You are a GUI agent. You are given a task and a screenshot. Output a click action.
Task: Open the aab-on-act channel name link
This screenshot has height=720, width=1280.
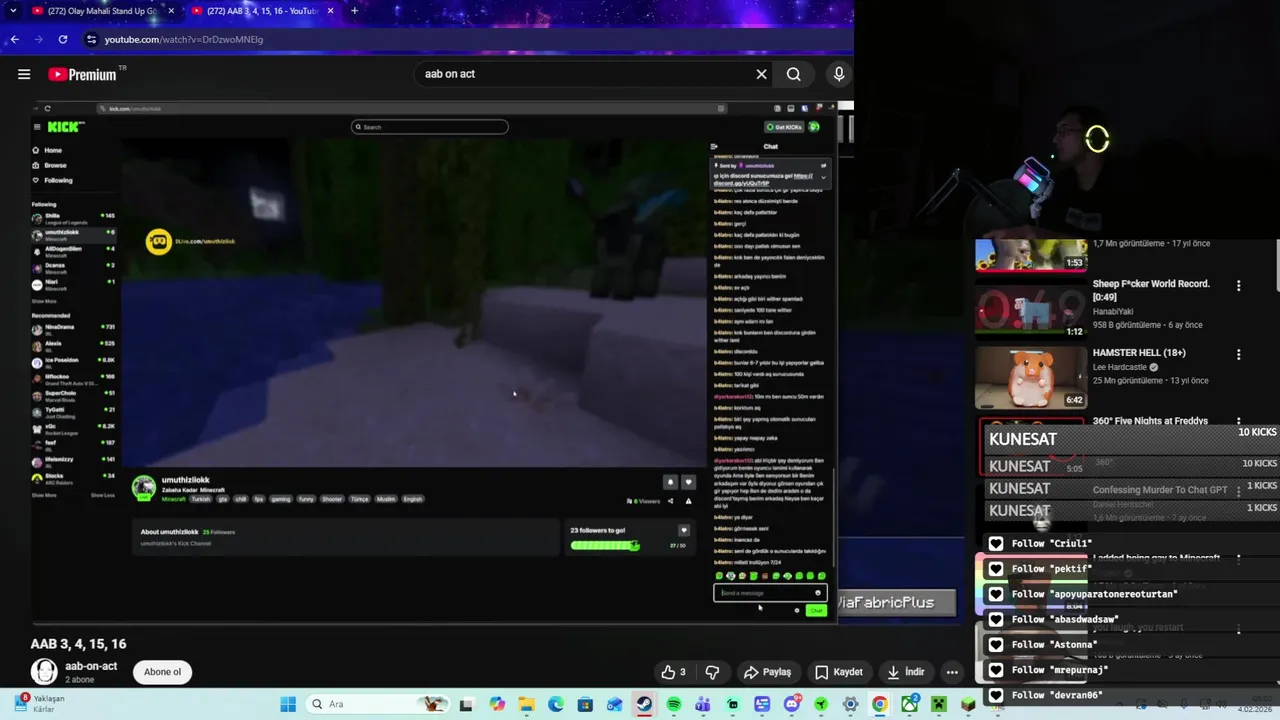click(x=91, y=666)
